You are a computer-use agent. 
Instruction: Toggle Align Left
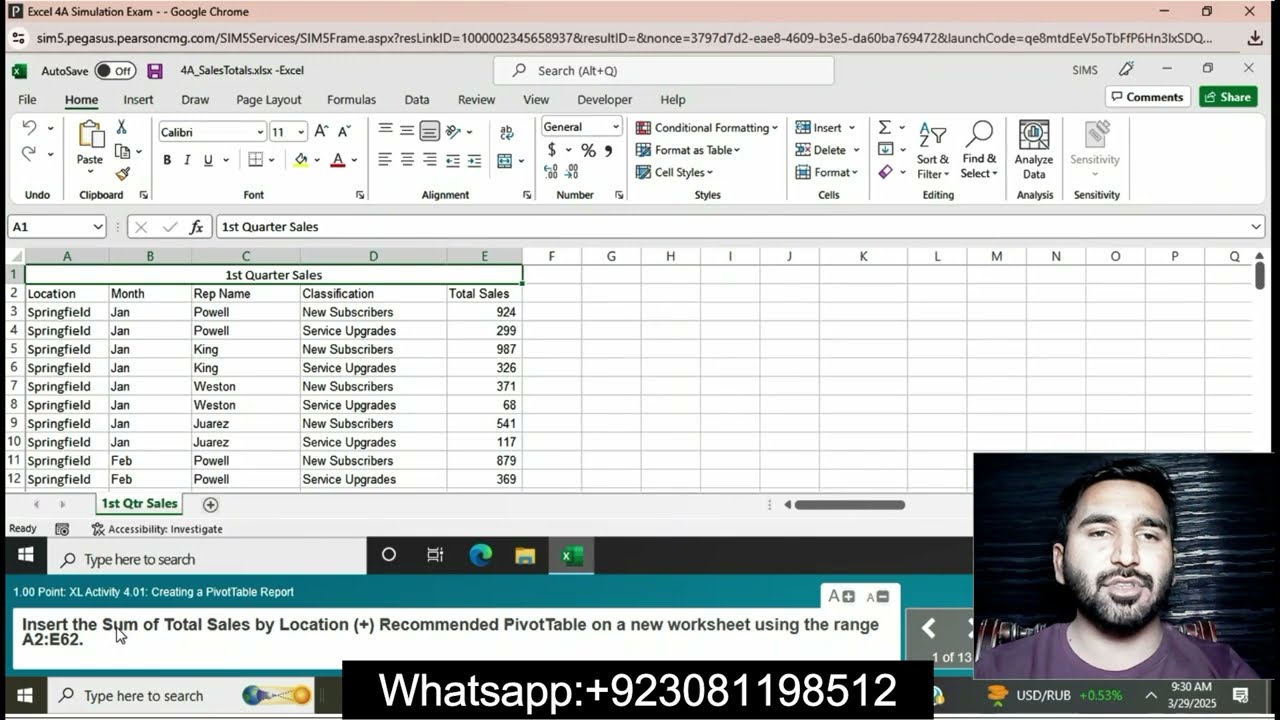click(x=384, y=160)
